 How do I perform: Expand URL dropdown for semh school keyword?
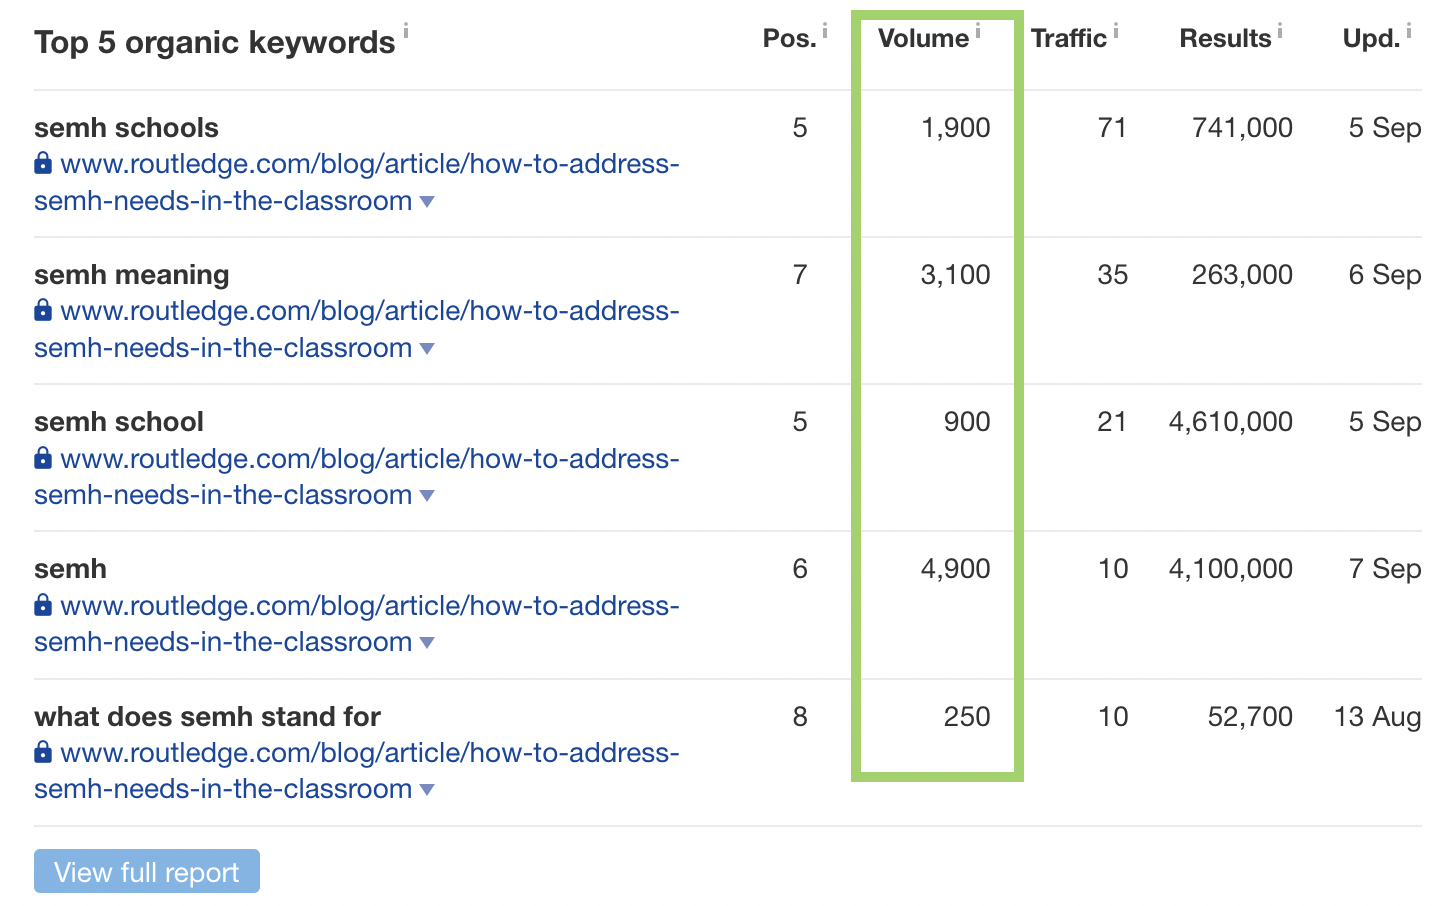pos(427,496)
